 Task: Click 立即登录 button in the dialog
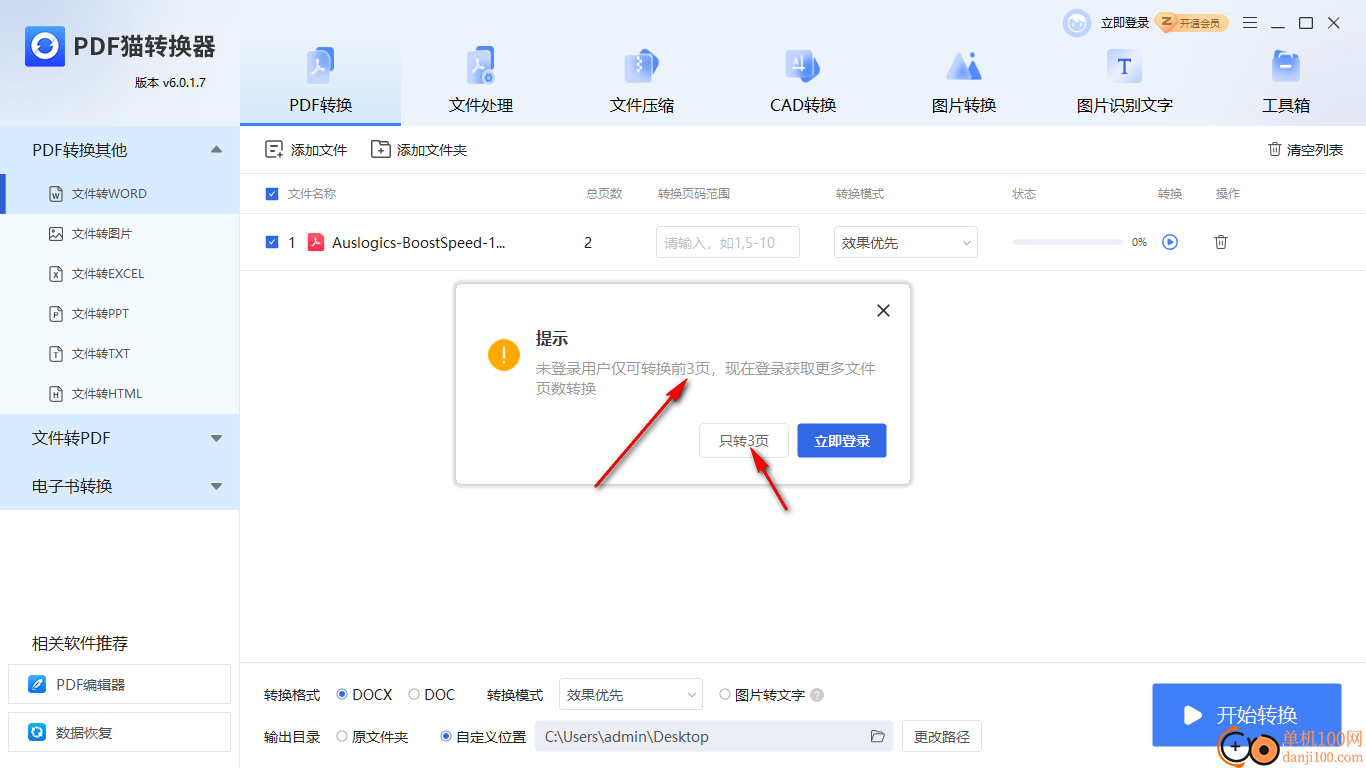842,441
